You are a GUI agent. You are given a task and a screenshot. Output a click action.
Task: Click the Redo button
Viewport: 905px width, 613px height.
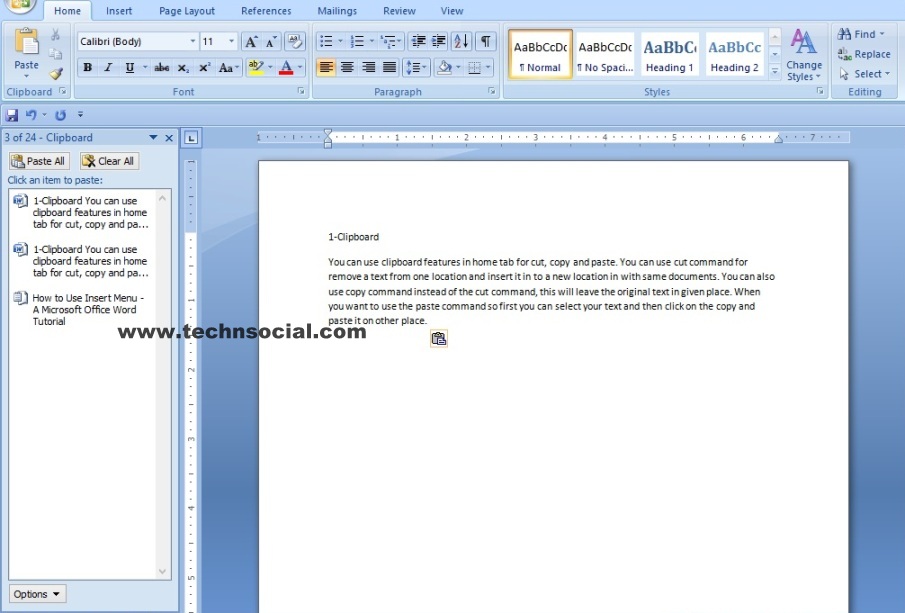pos(60,113)
